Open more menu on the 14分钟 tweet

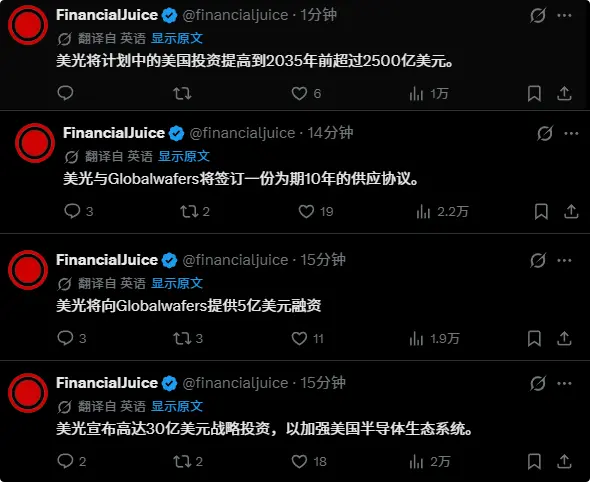tap(571, 134)
